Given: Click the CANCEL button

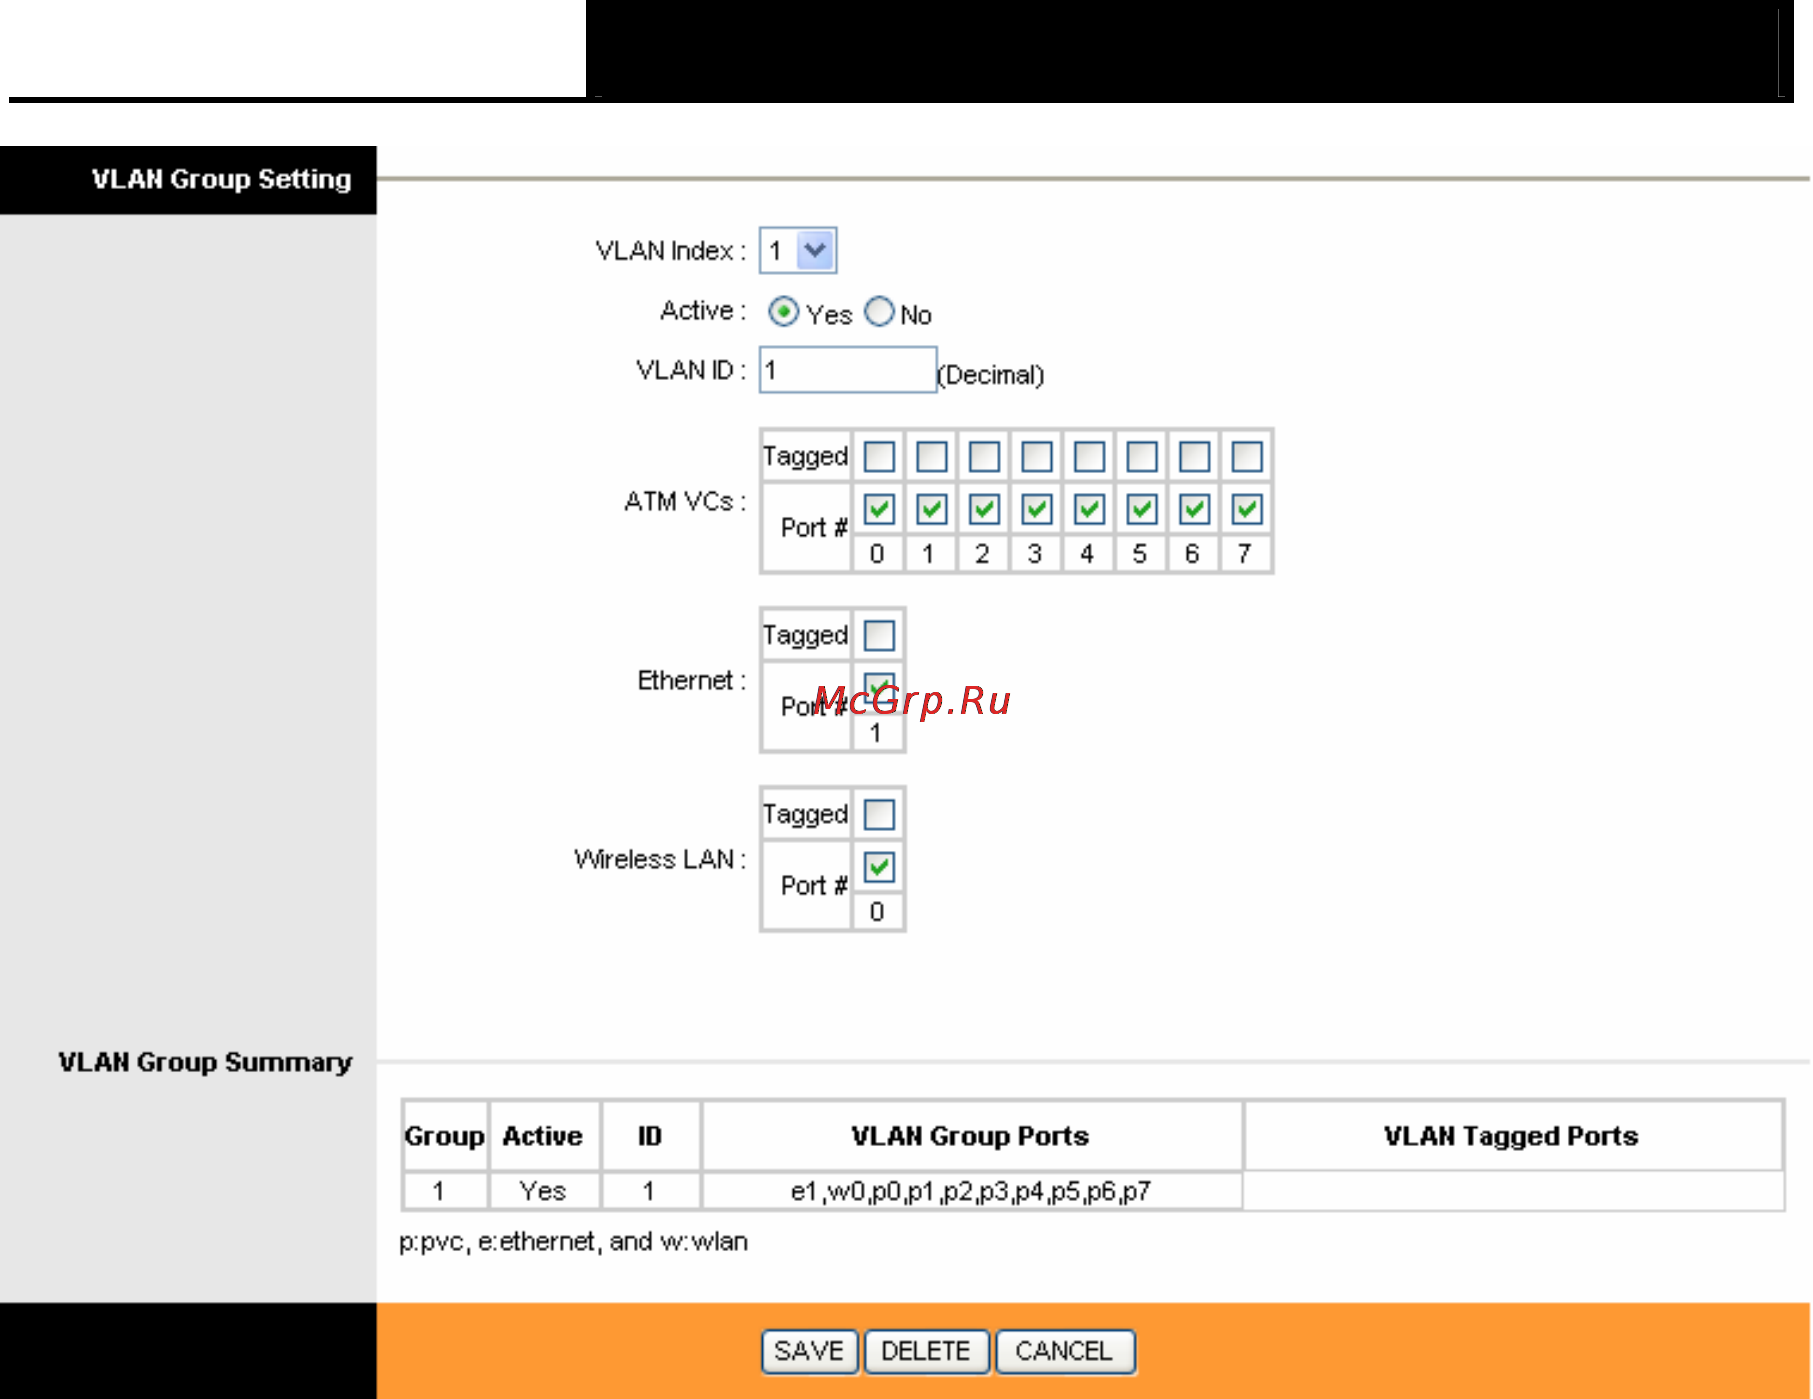Looking at the screenshot, I should point(1065,1352).
